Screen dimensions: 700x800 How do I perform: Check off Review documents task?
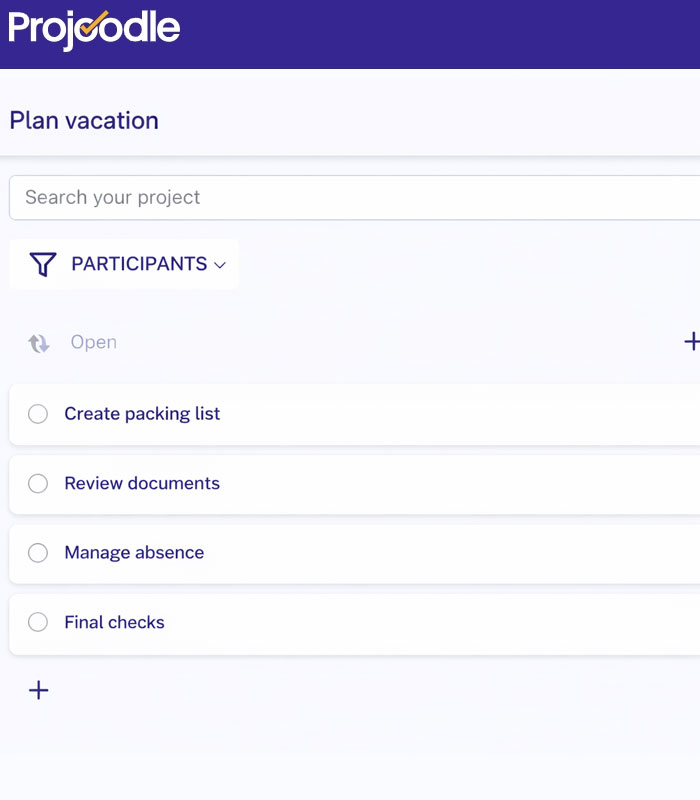pos(37,483)
